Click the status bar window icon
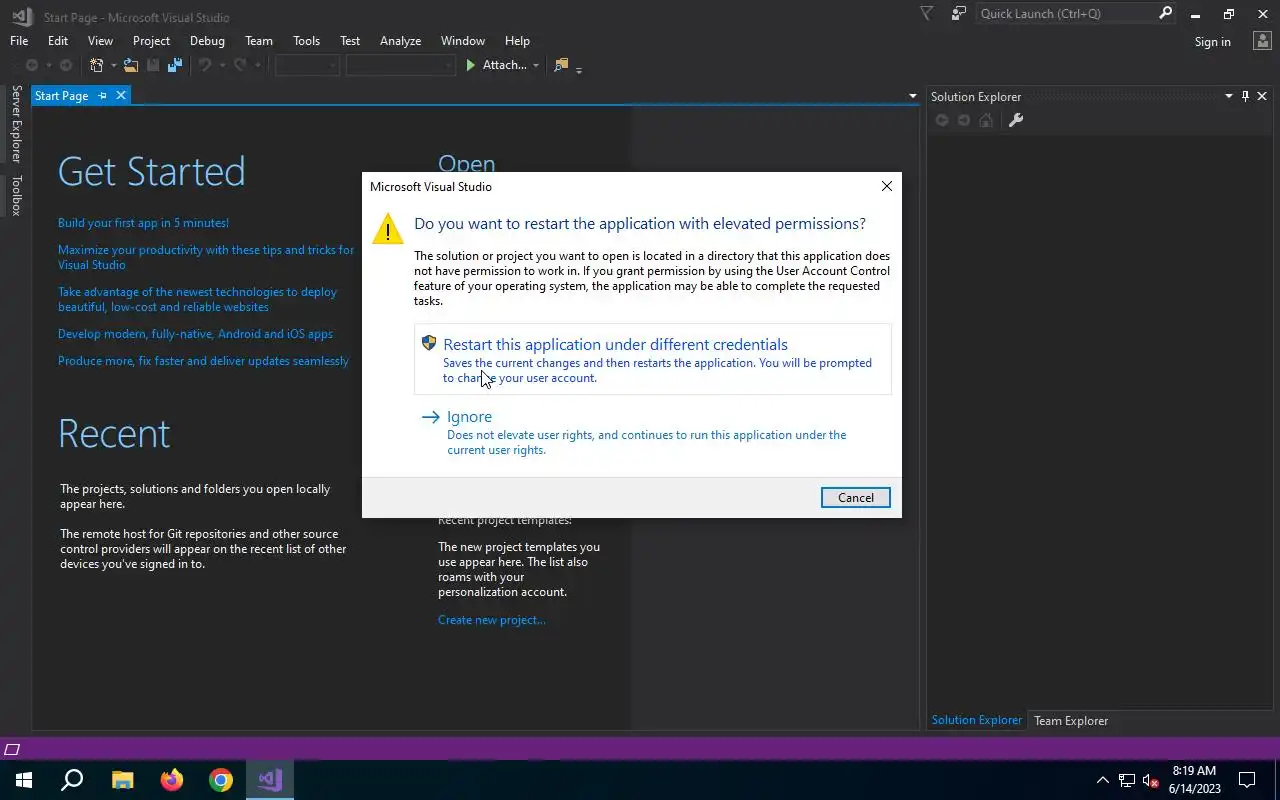Screen dimensions: 1280x800 [x=12, y=749]
